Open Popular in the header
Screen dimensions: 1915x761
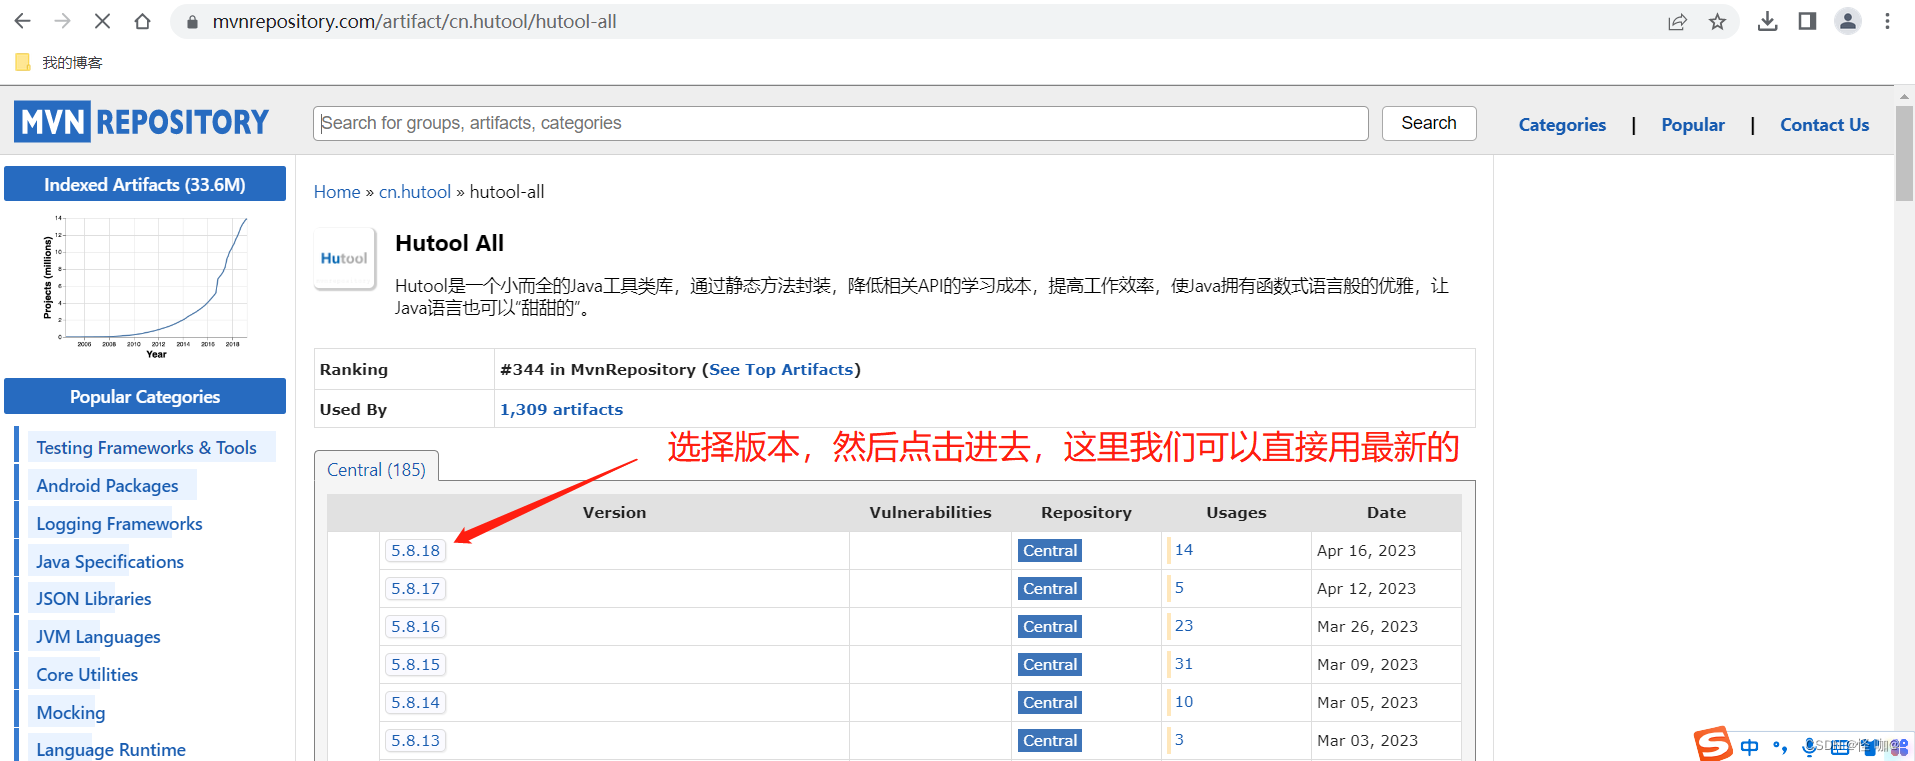click(1693, 125)
